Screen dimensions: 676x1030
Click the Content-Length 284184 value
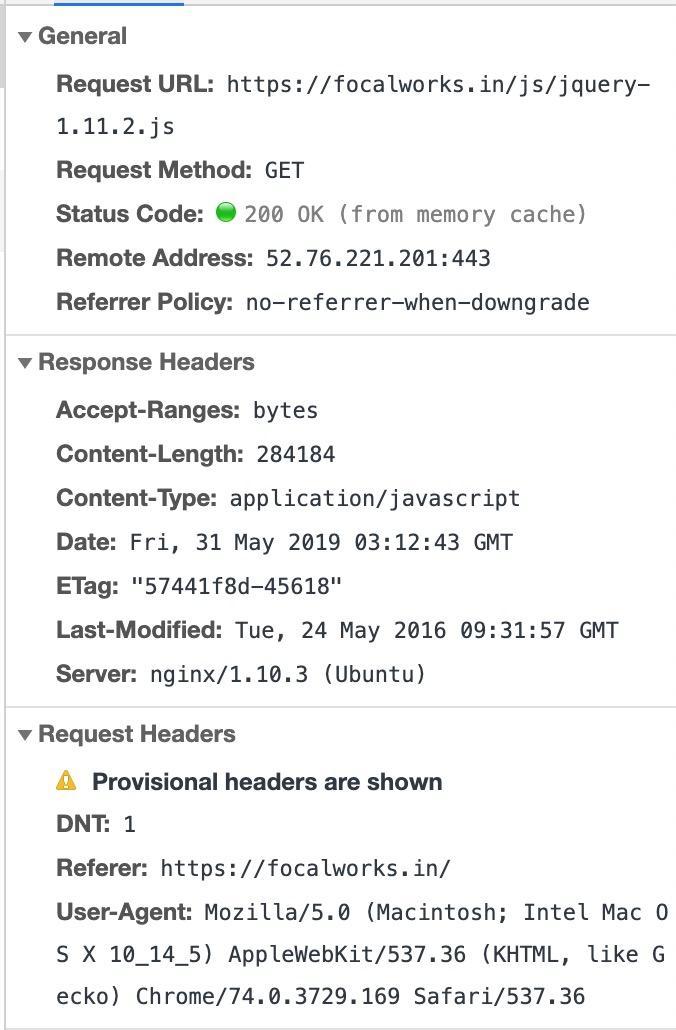[x=295, y=455]
